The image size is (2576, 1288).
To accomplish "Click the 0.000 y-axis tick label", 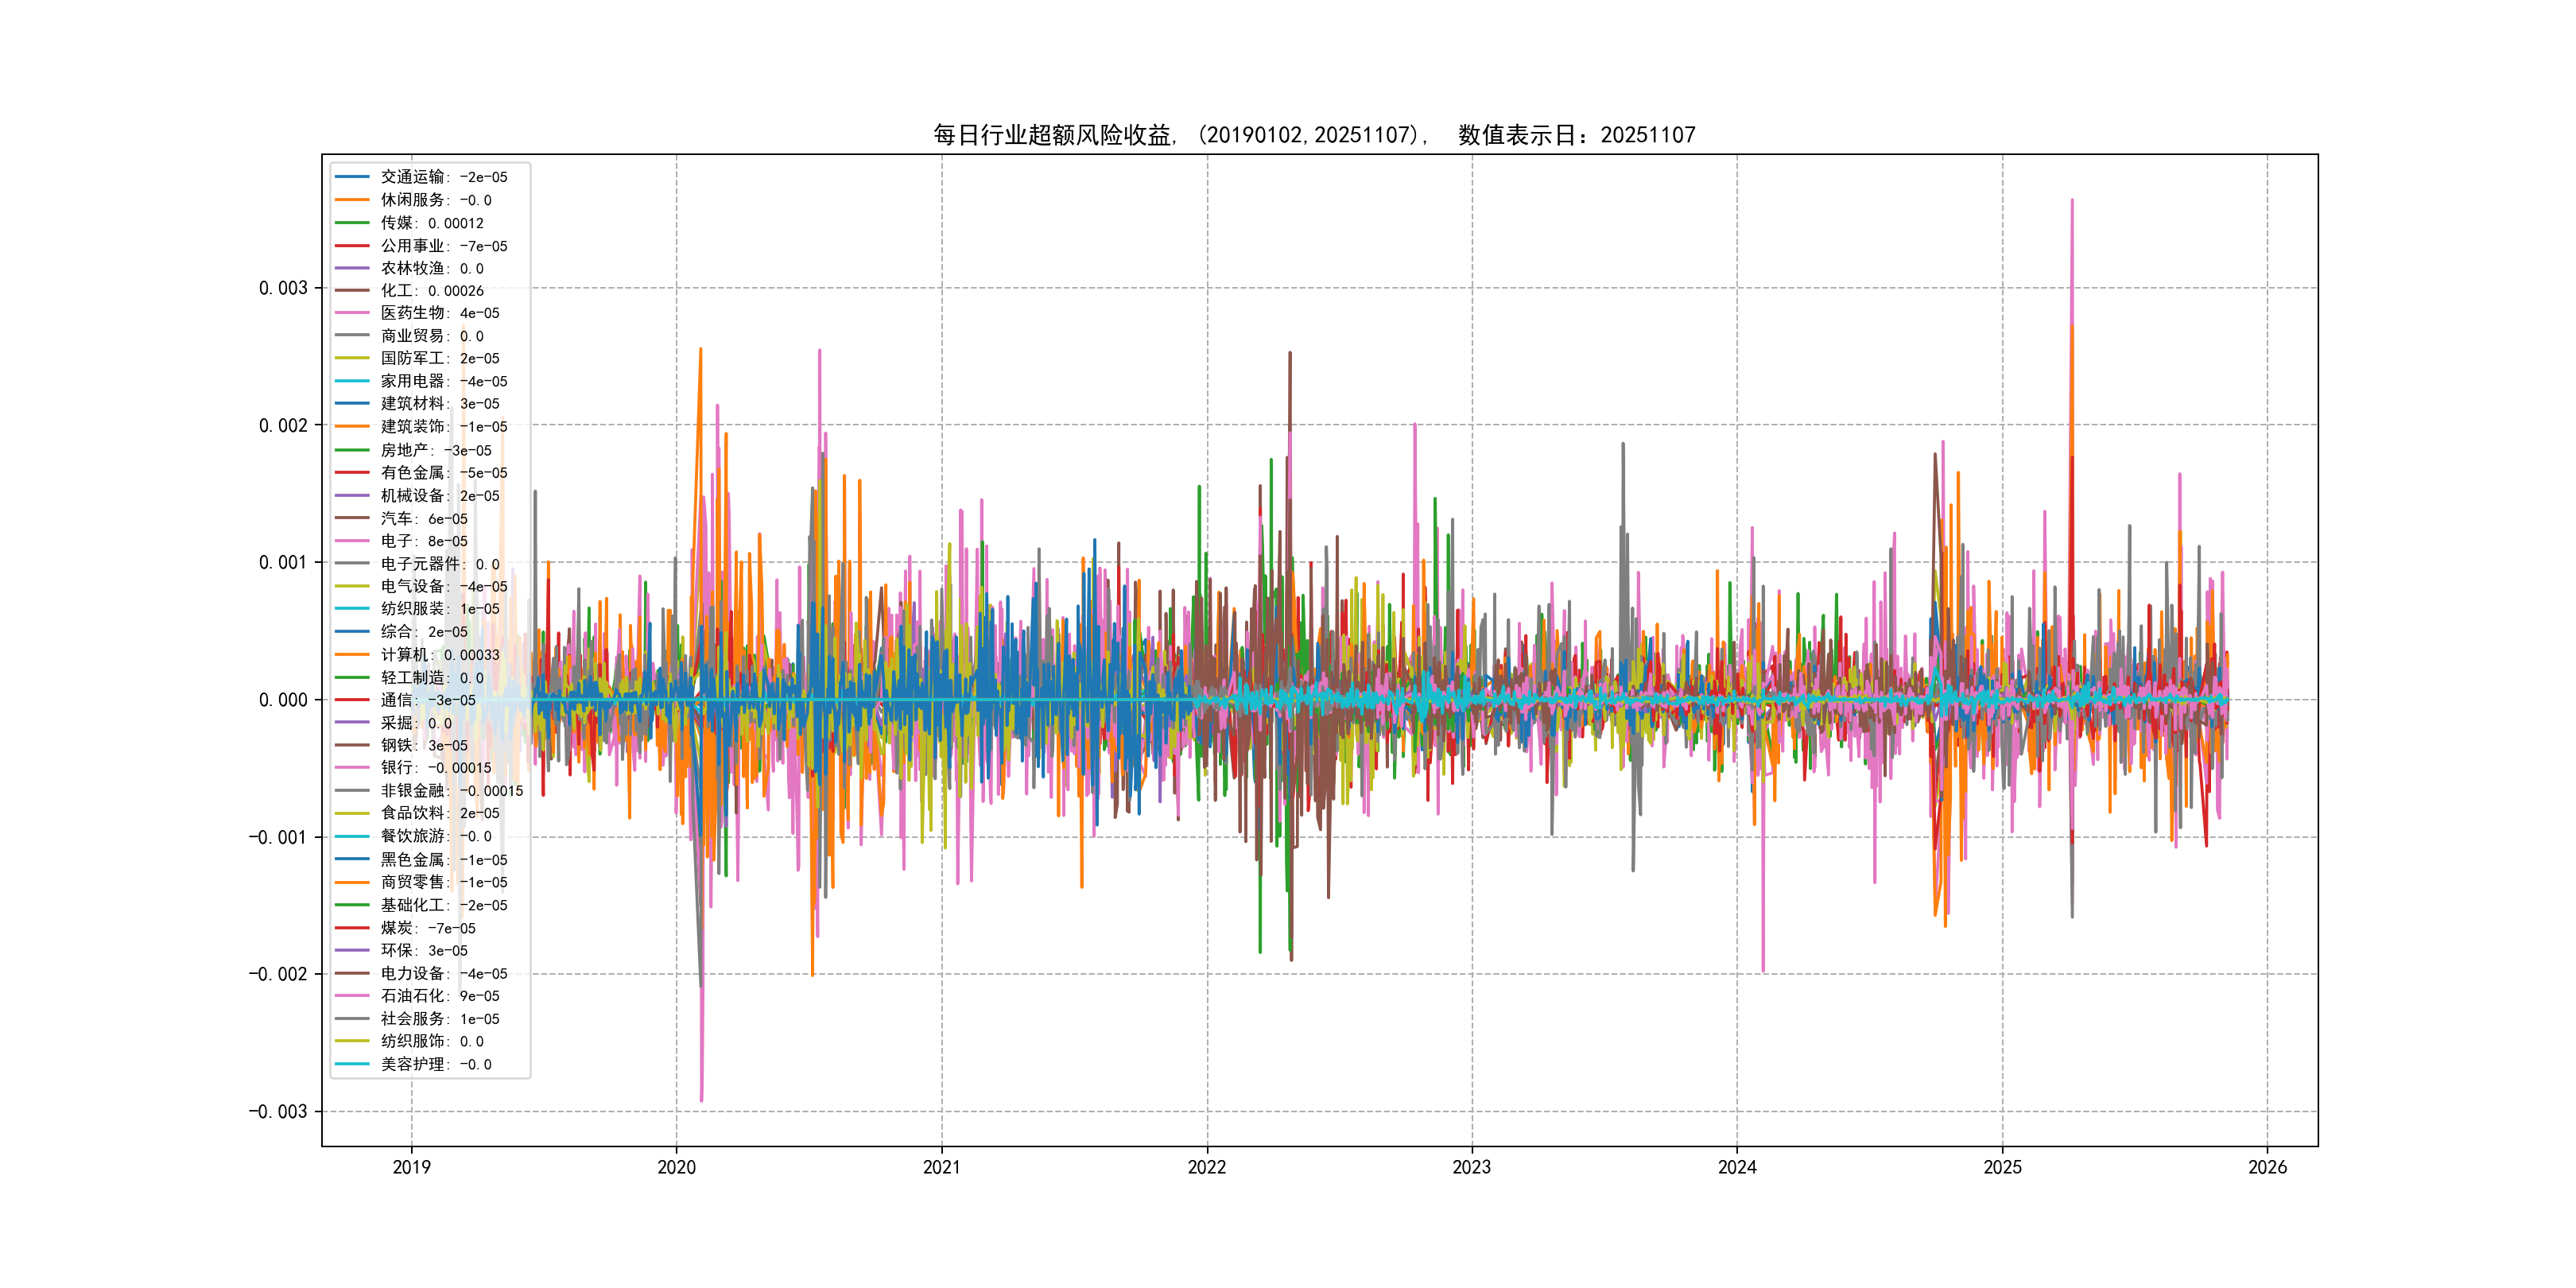I will [x=283, y=700].
